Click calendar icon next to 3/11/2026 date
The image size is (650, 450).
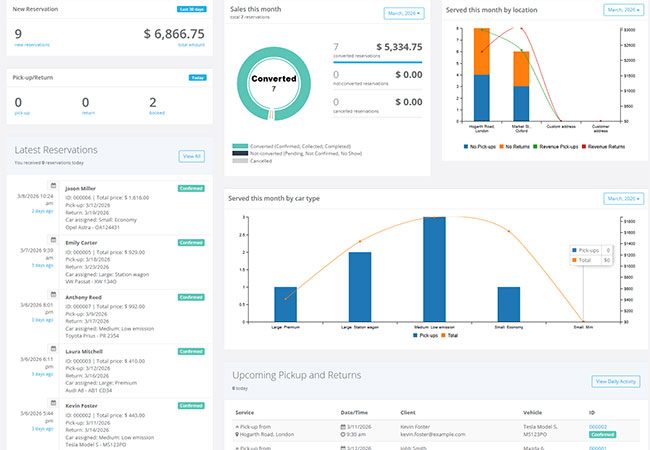coord(343,427)
